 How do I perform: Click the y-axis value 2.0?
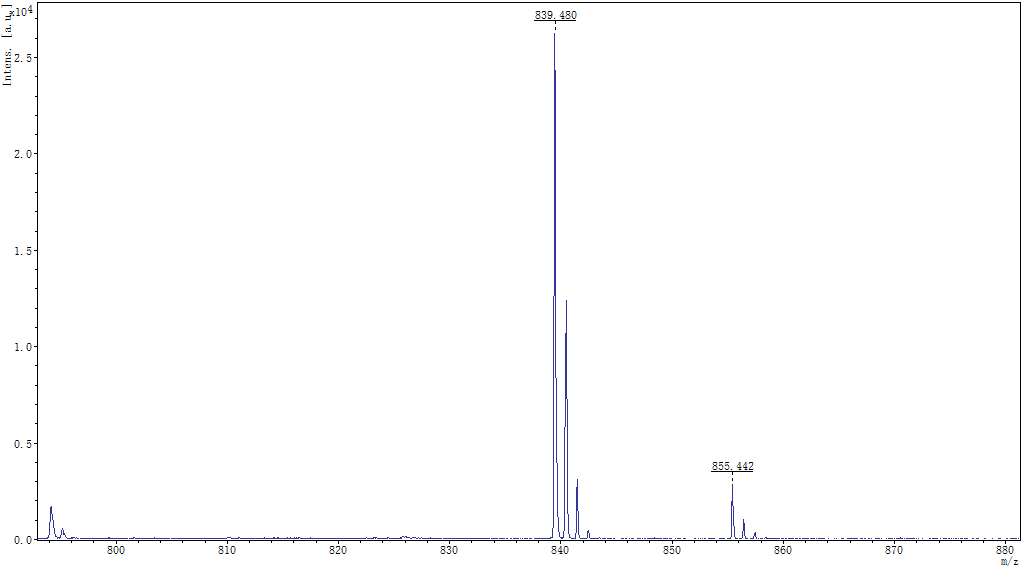pyautogui.click(x=22, y=154)
